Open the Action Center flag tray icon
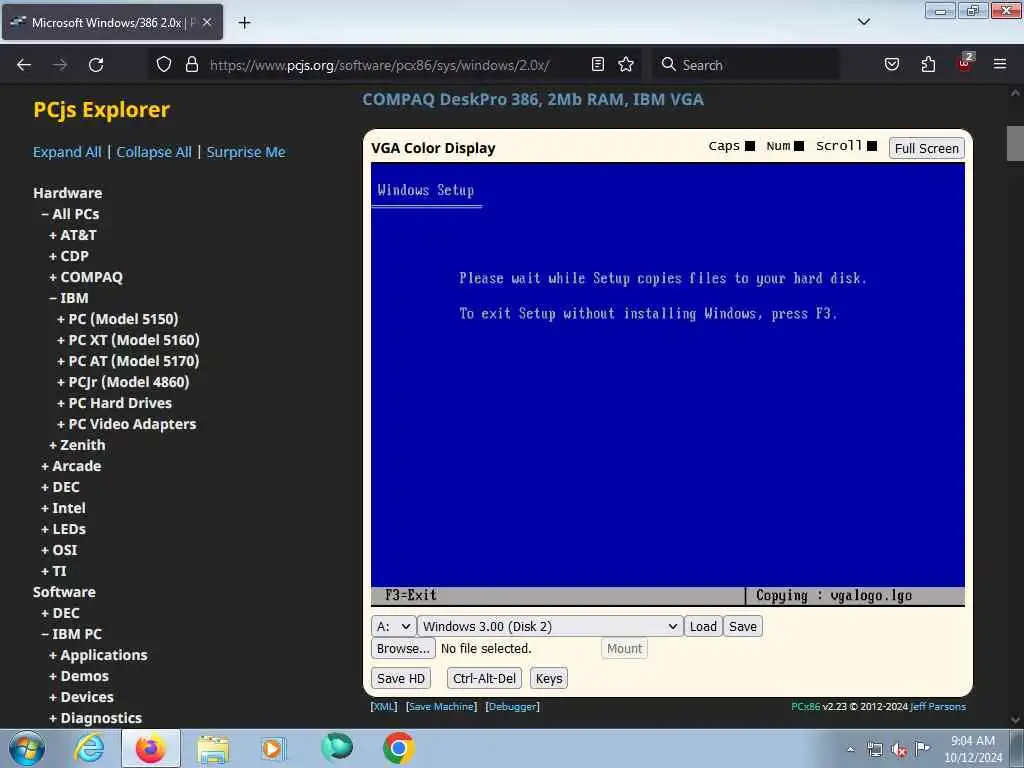Image resolution: width=1024 pixels, height=768 pixels. click(922, 748)
